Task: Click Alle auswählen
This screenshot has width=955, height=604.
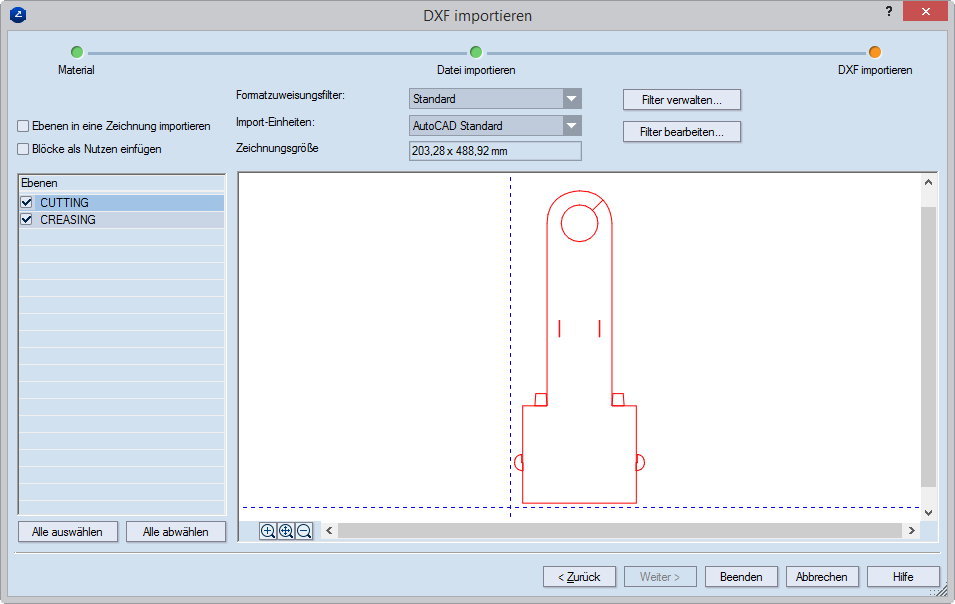Action: pos(68,532)
